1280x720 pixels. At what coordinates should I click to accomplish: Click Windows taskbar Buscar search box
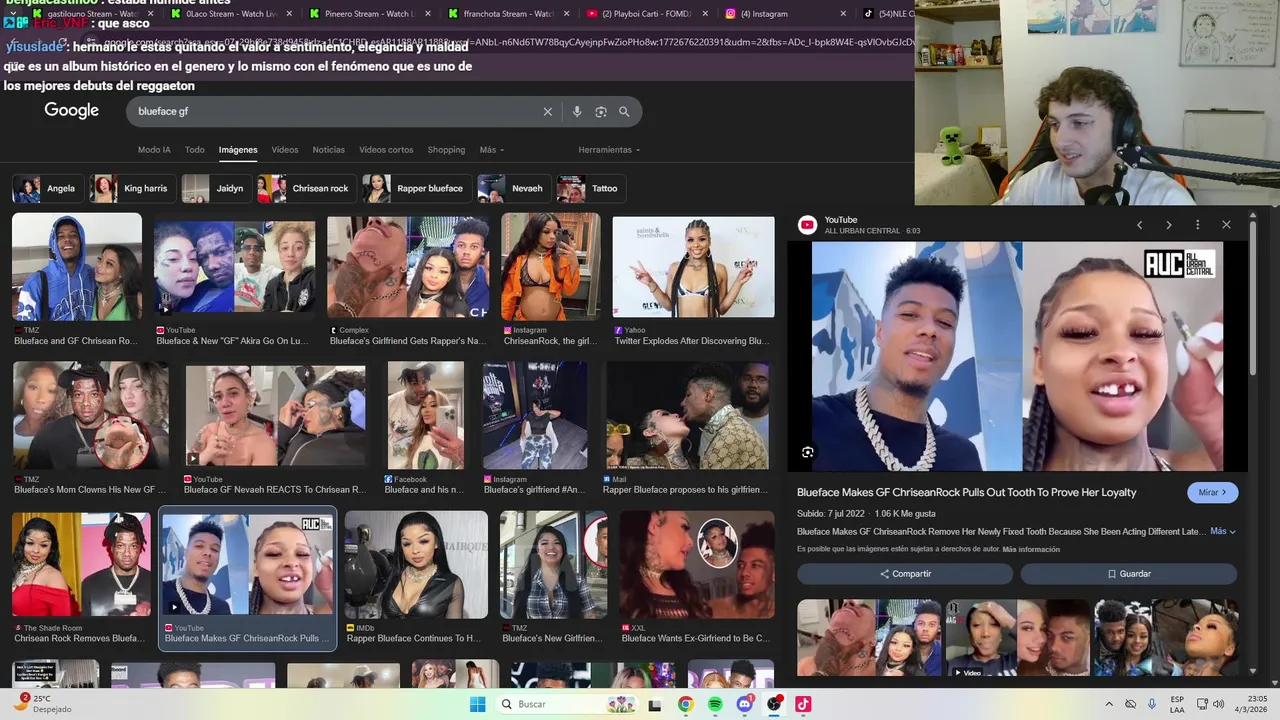[566, 704]
